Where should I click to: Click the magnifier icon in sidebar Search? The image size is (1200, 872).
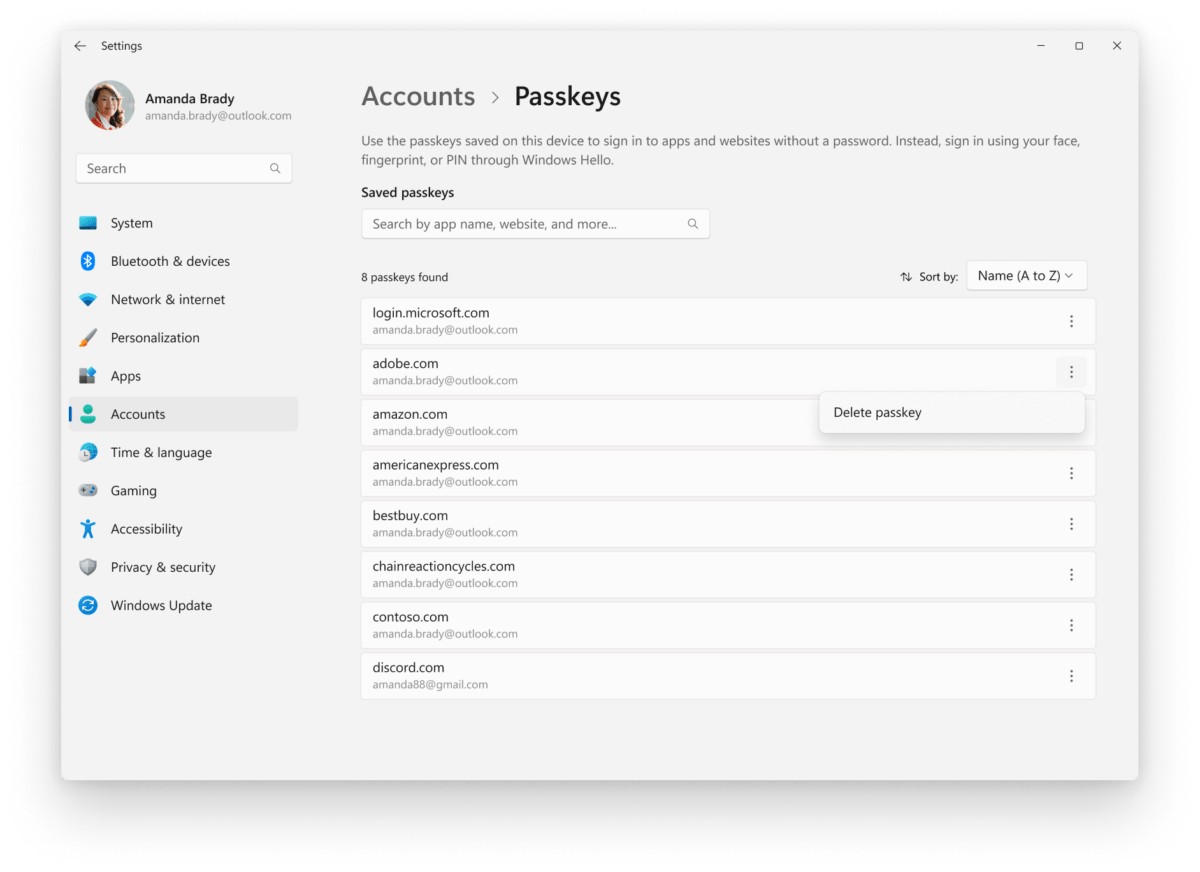pyautogui.click(x=275, y=168)
